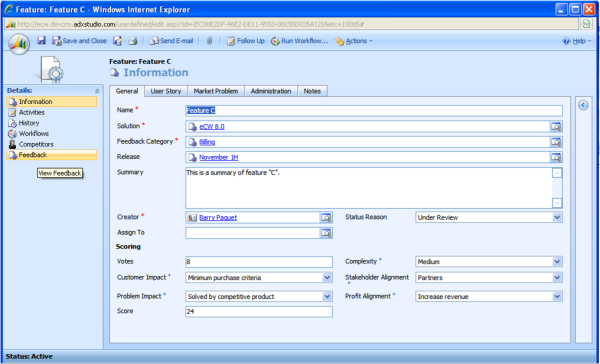Open the November_IH release link
The width and height of the screenshot is (600, 364).
[218, 157]
